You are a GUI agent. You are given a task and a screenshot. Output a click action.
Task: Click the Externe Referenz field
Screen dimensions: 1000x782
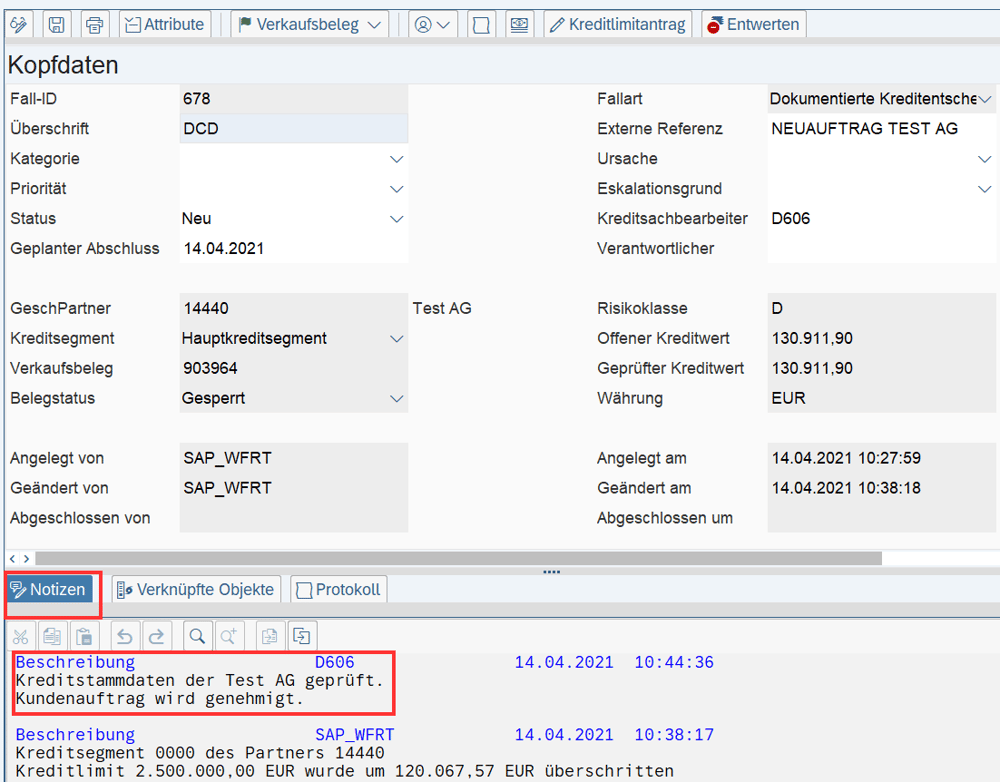881,129
